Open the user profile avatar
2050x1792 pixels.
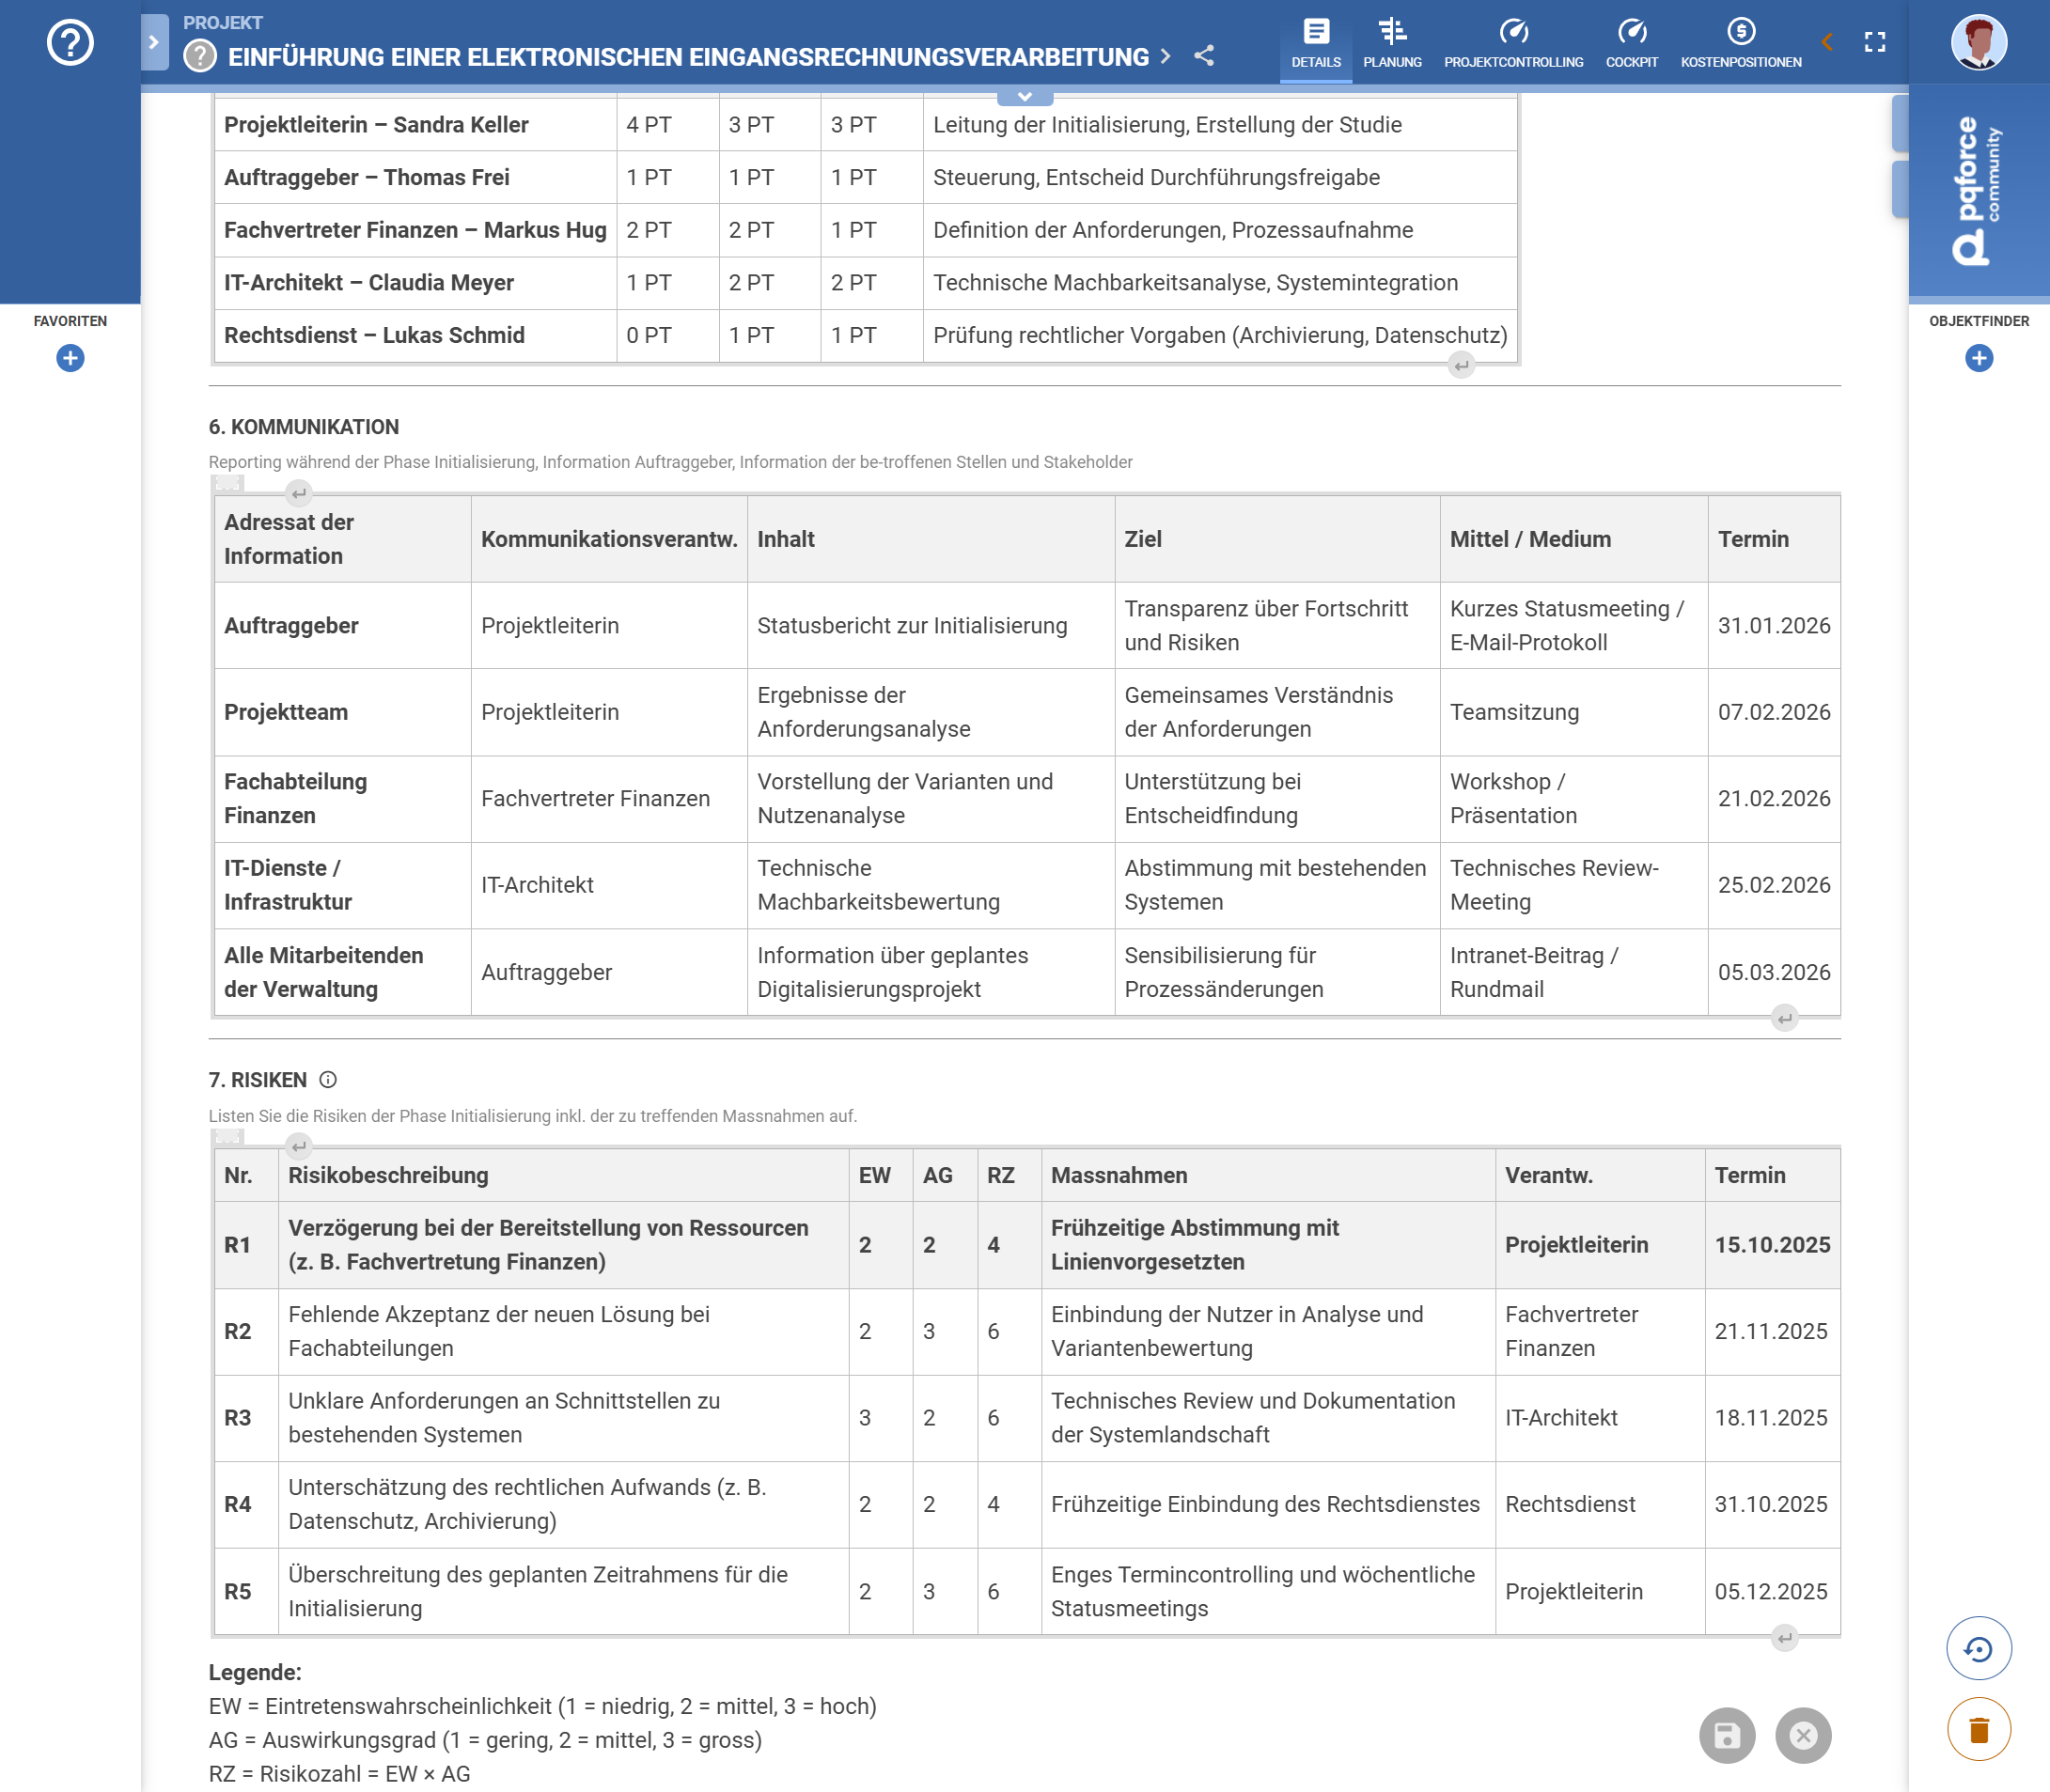pyautogui.click(x=1978, y=42)
